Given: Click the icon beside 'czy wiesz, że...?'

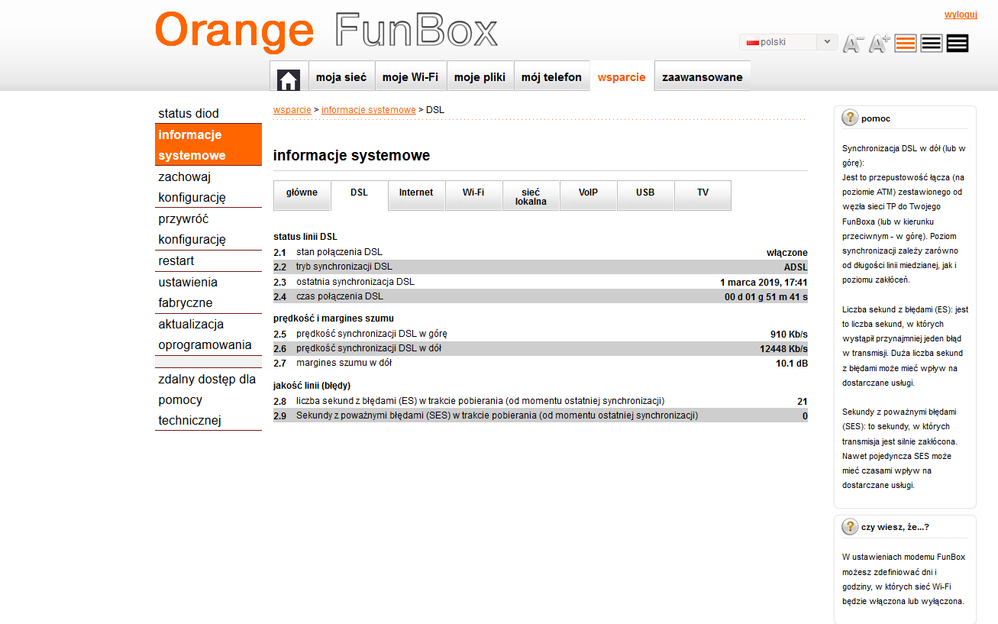Looking at the screenshot, I should point(850,527).
